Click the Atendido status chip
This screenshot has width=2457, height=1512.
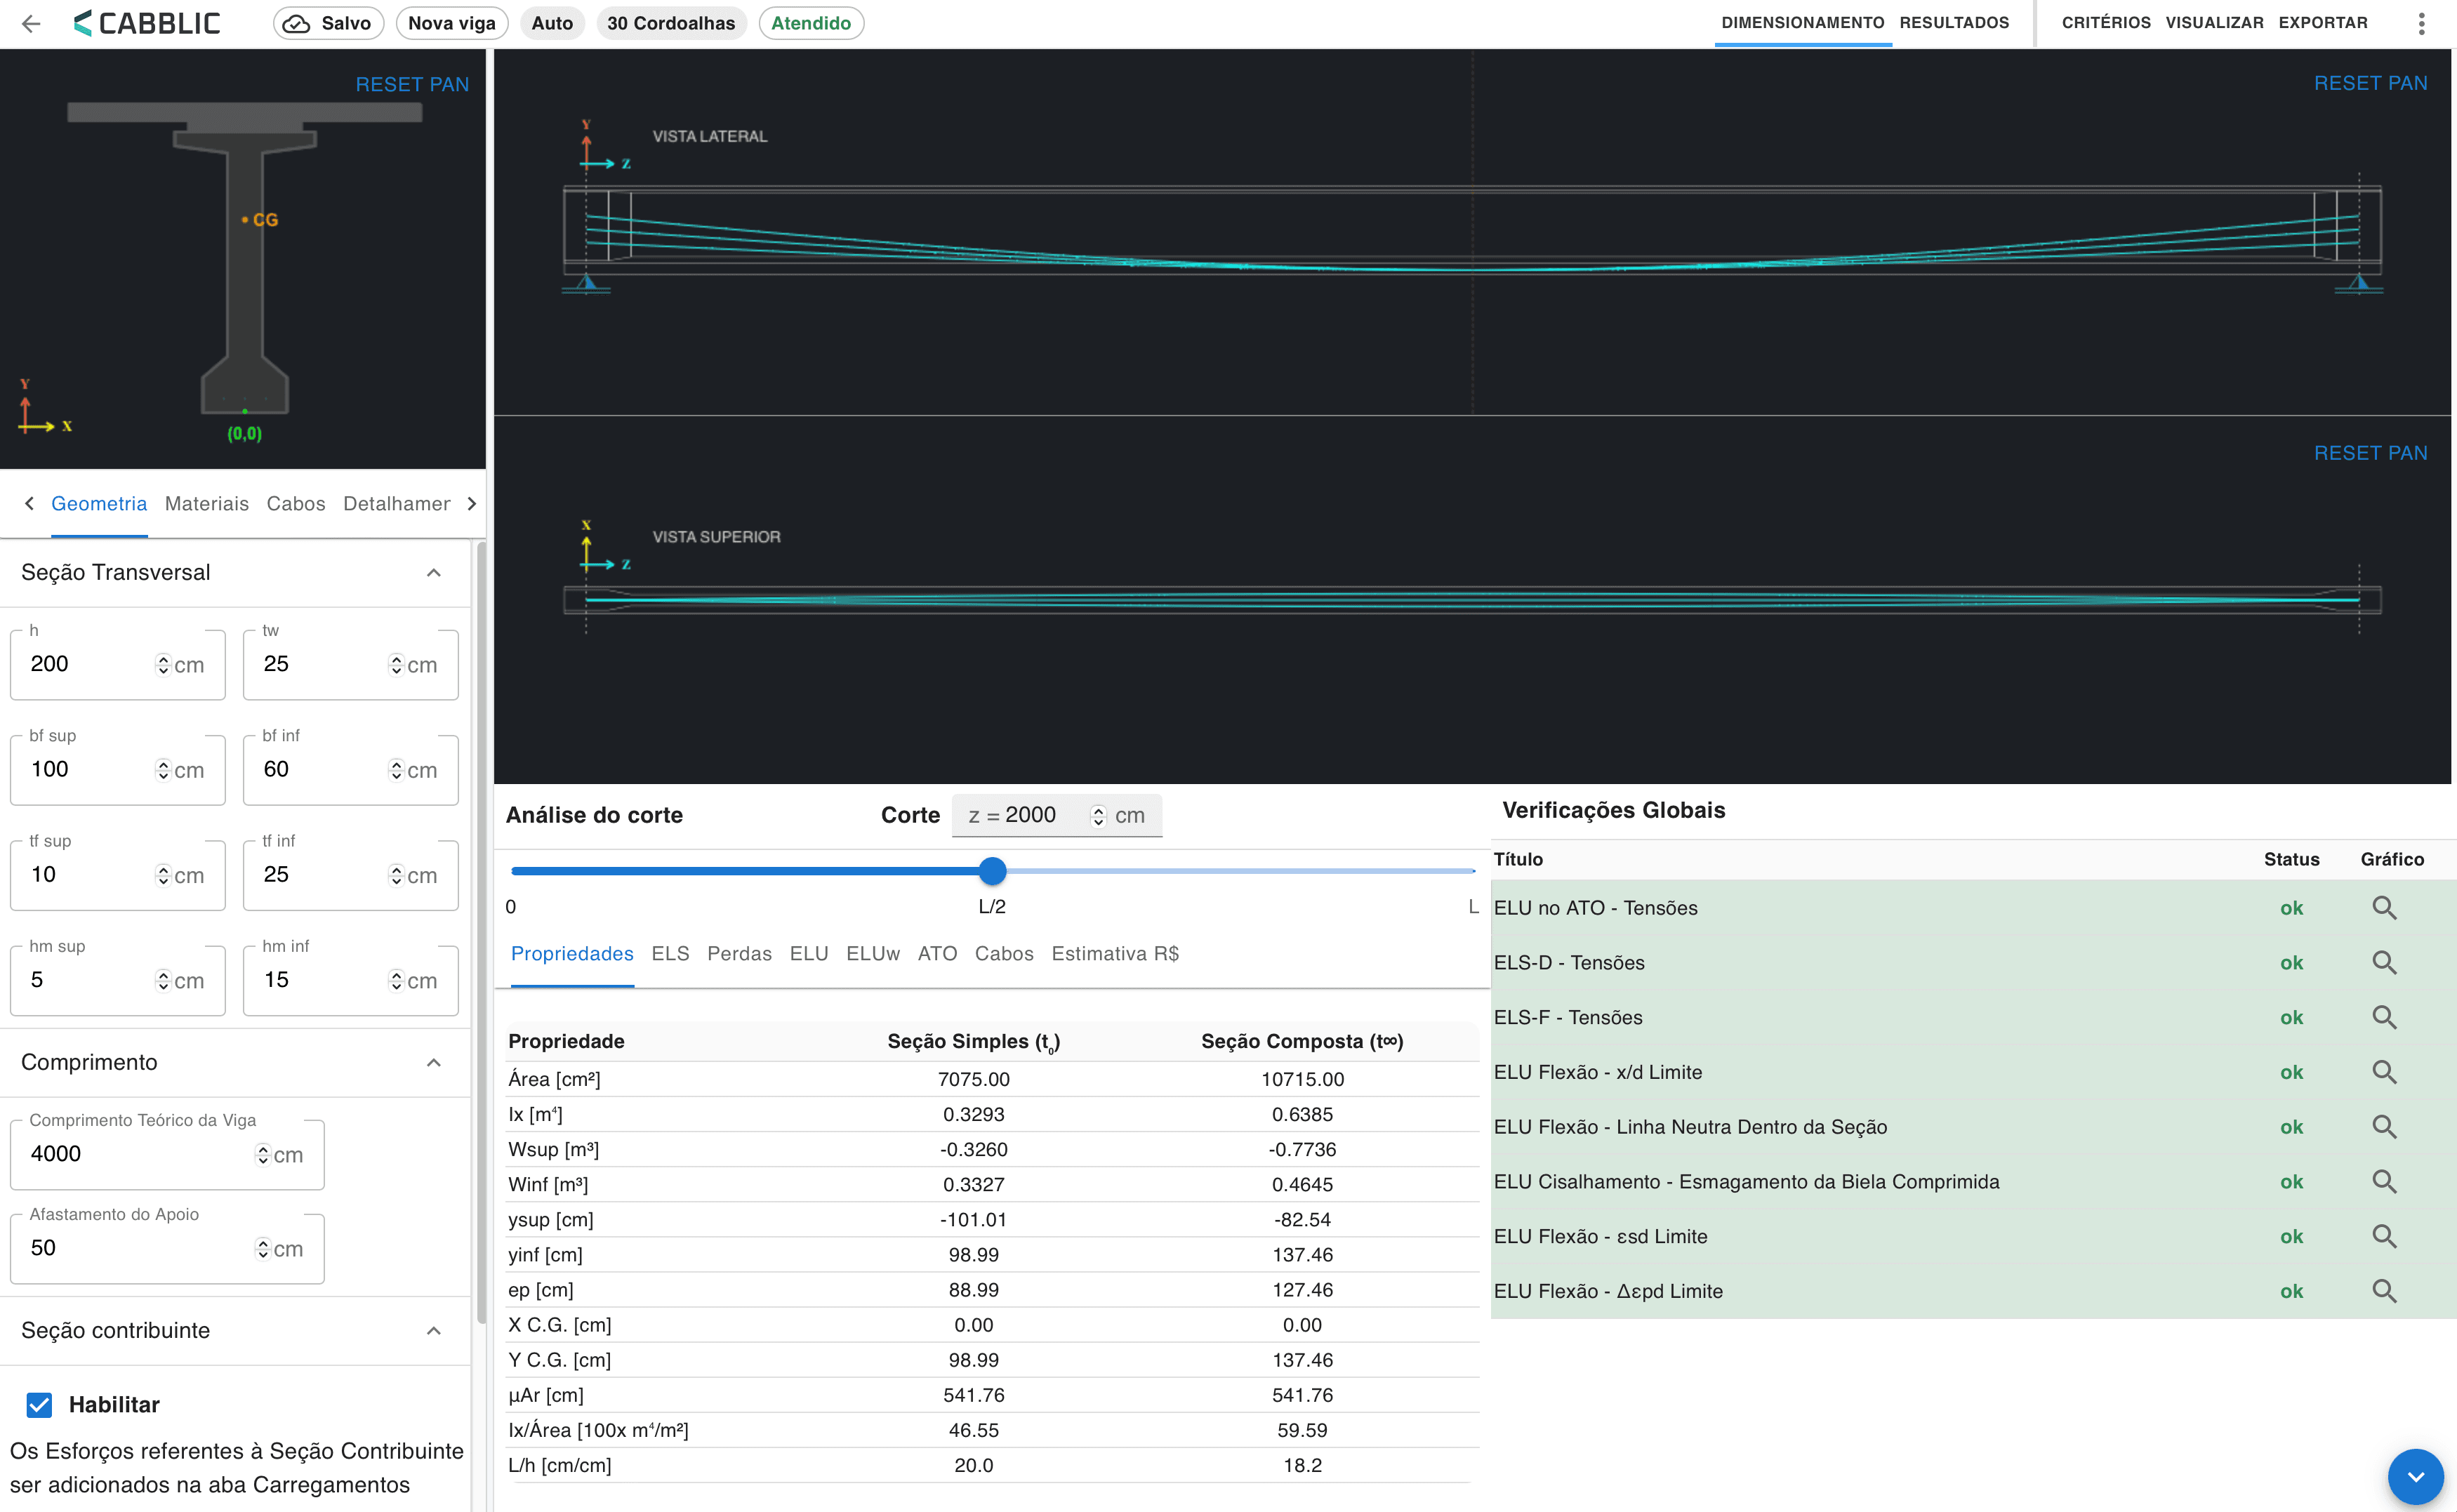point(811,23)
